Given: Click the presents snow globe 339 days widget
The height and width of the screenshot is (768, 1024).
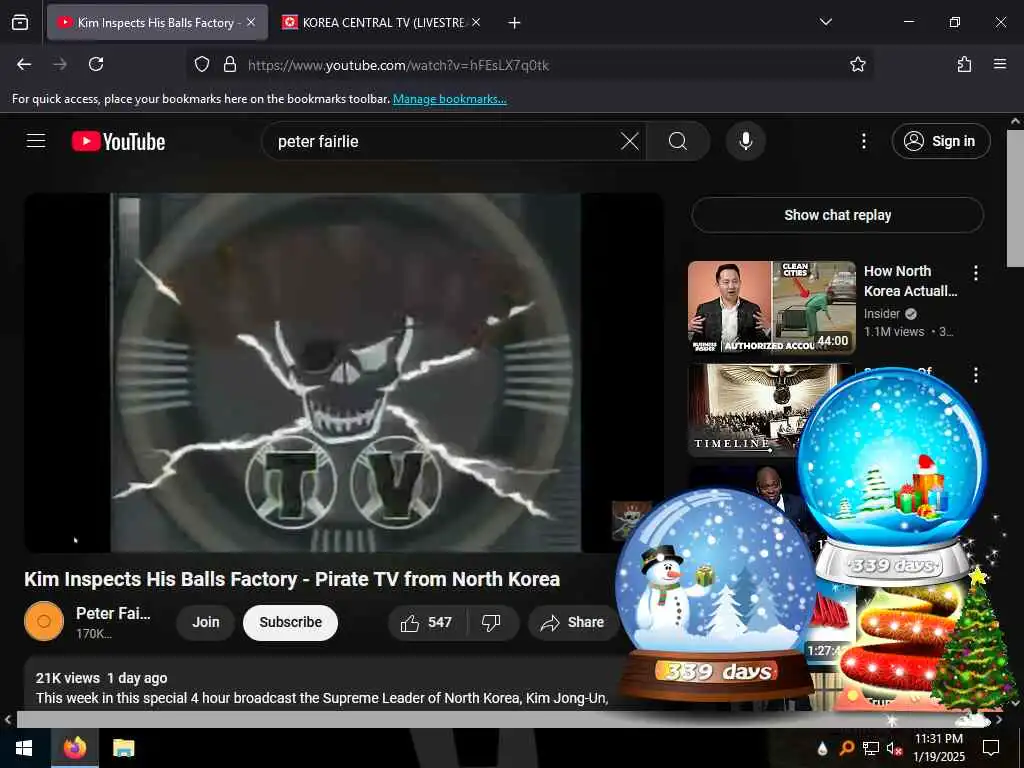Looking at the screenshot, I should (x=892, y=476).
